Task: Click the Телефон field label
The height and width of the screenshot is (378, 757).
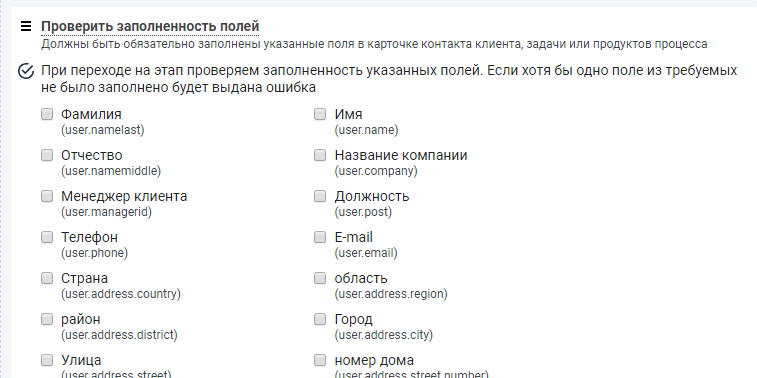Action: pos(89,237)
